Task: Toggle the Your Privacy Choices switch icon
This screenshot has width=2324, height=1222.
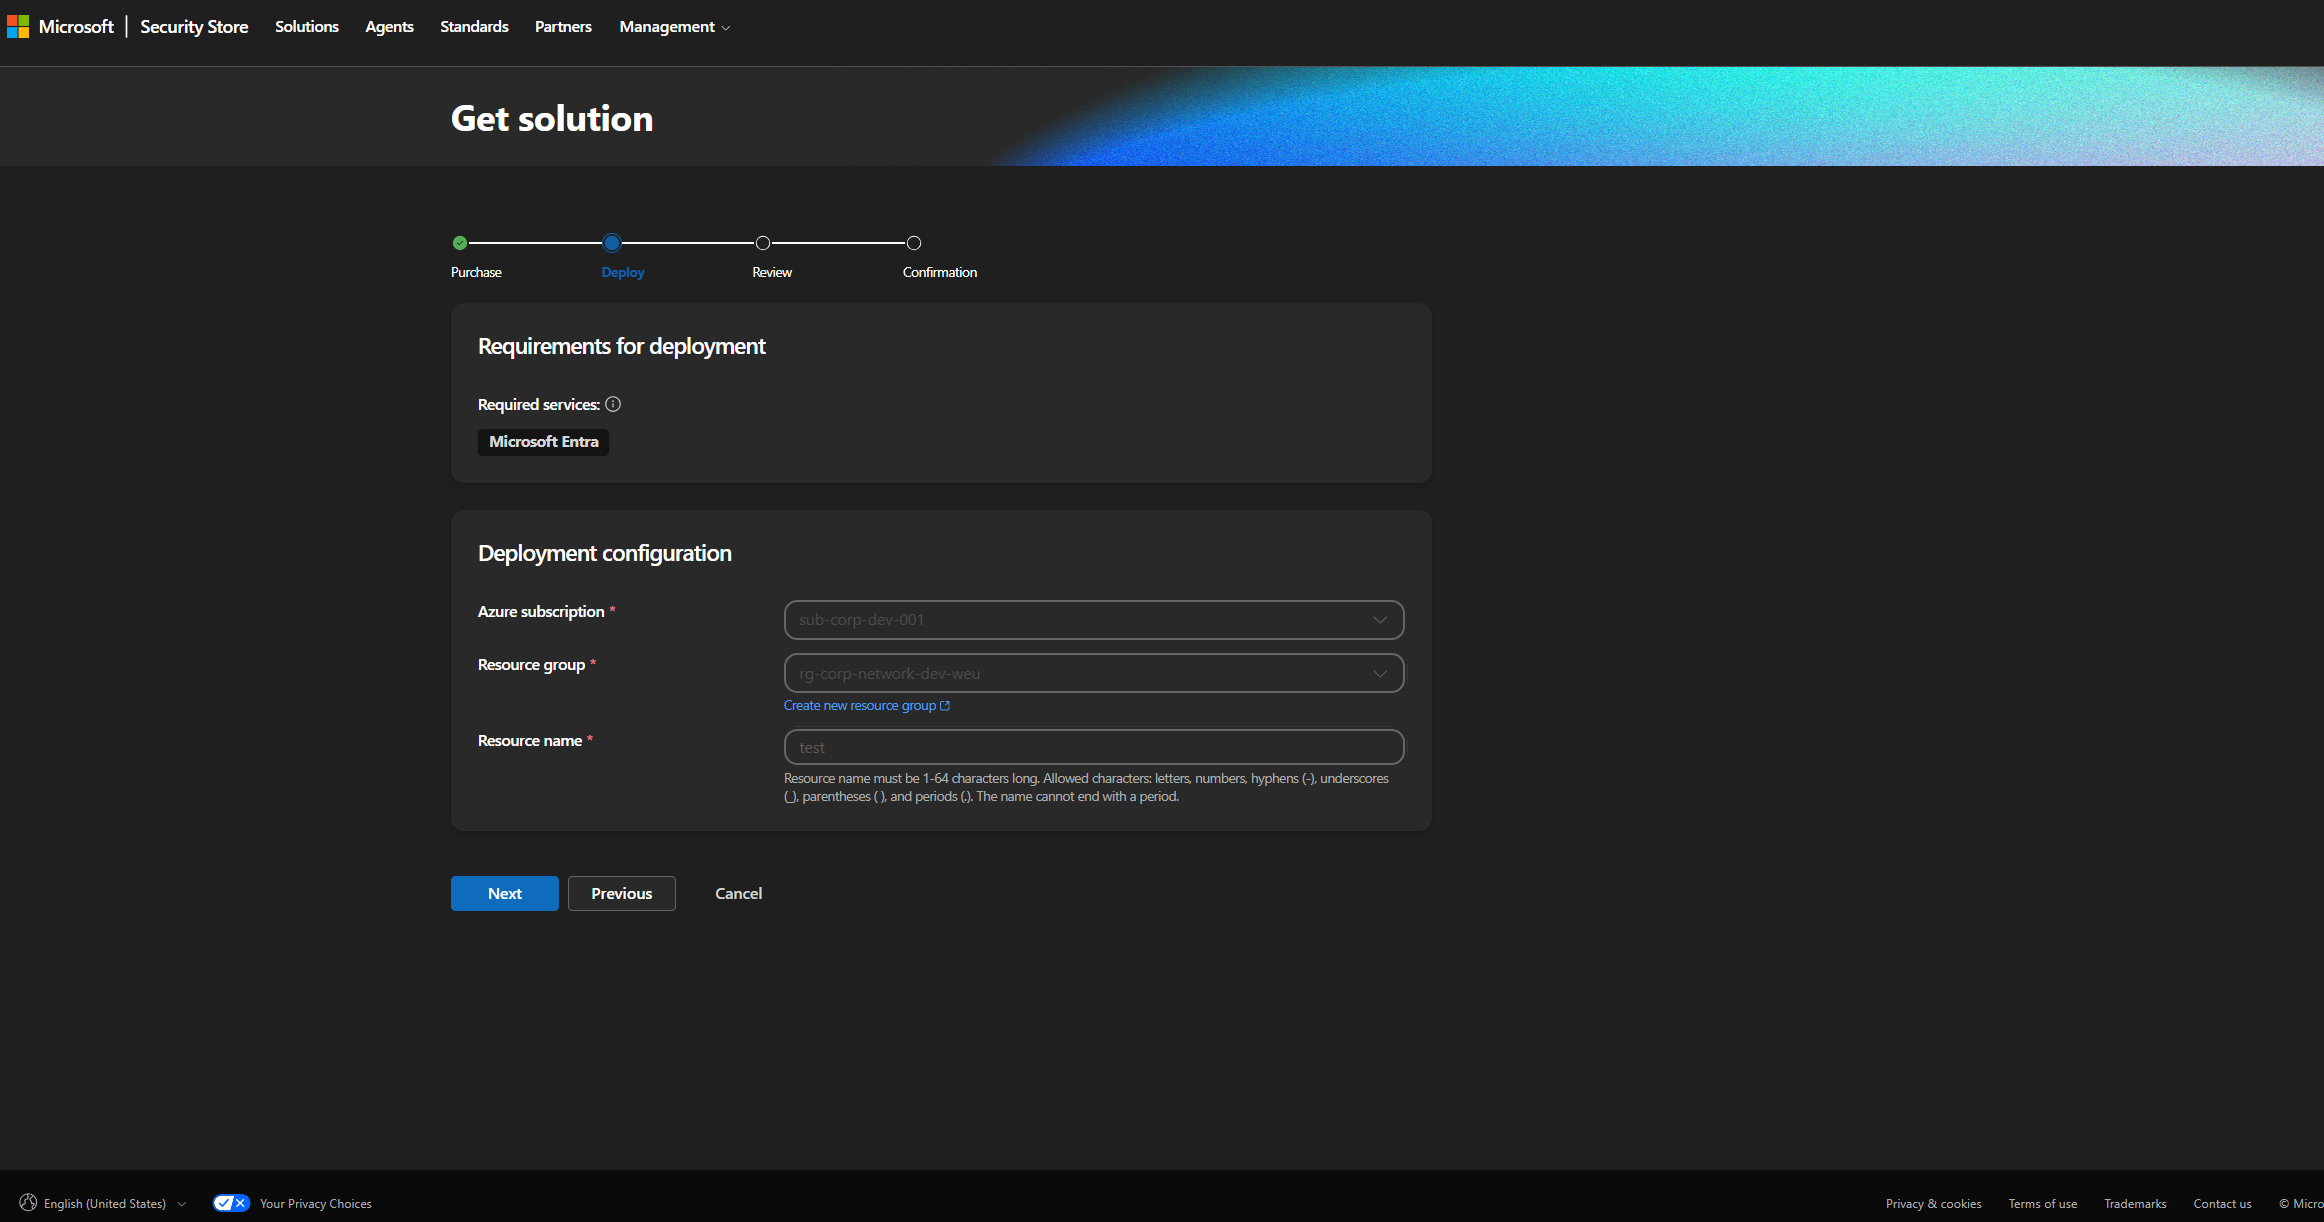Action: point(231,1203)
